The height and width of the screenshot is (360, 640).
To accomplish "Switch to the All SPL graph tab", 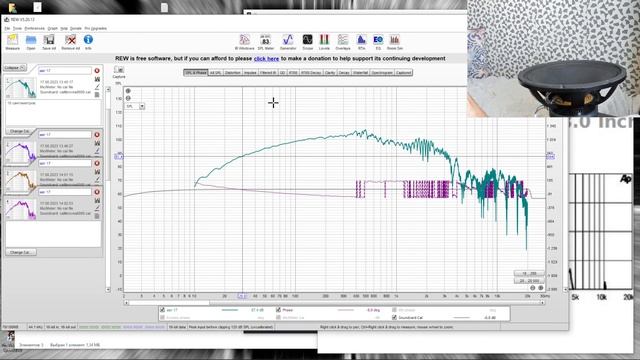I will point(216,73).
